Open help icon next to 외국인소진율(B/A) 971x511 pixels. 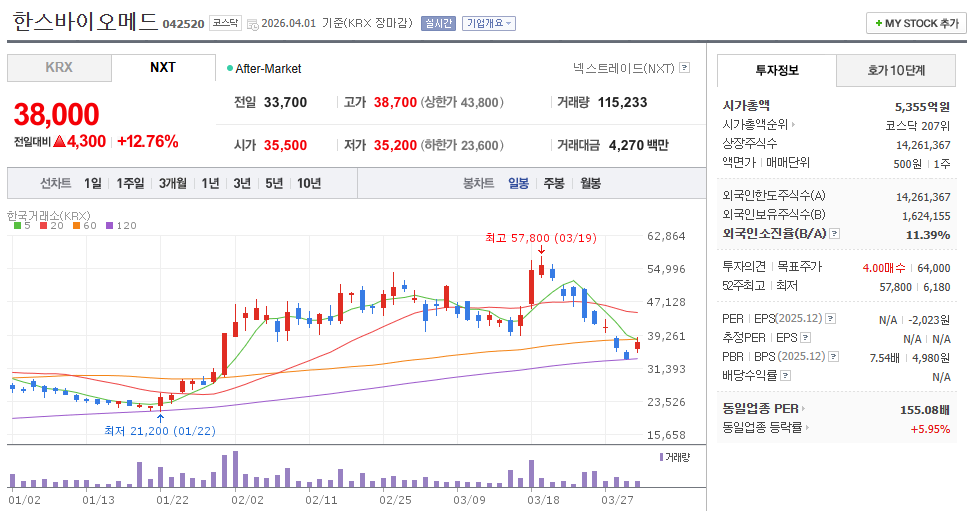(x=835, y=234)
